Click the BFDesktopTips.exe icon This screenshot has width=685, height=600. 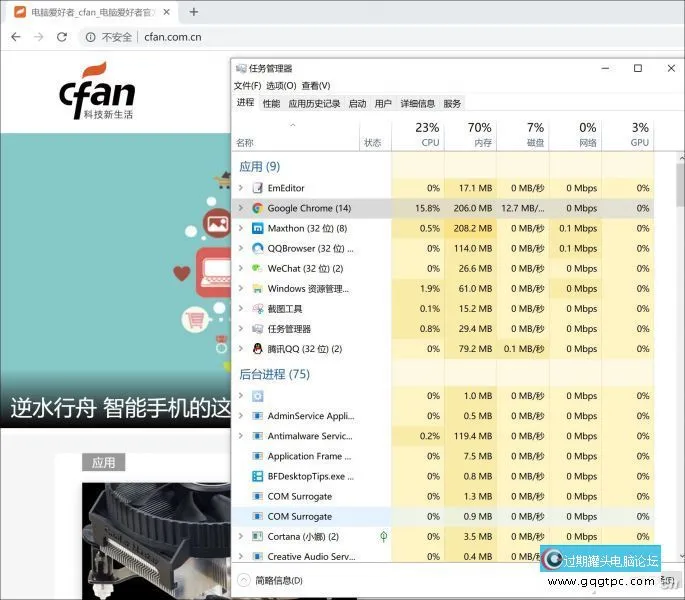(258, 476)
